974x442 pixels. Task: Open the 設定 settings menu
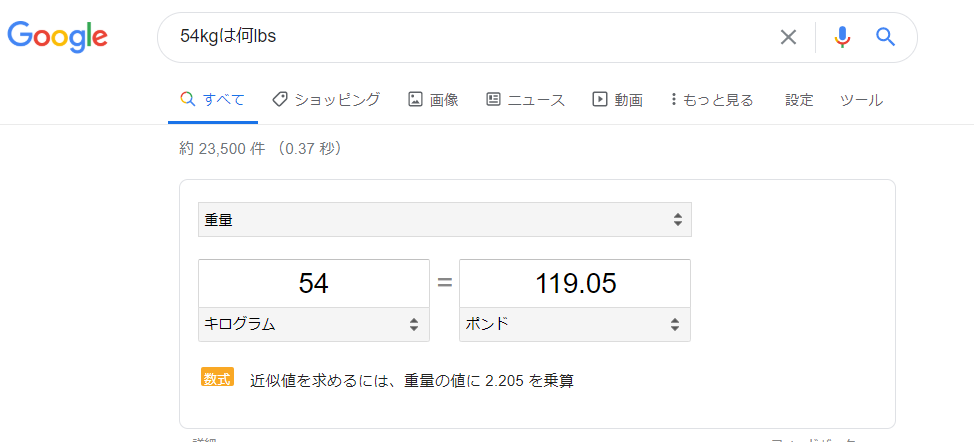pyautogui.click(x=799, y=99)
